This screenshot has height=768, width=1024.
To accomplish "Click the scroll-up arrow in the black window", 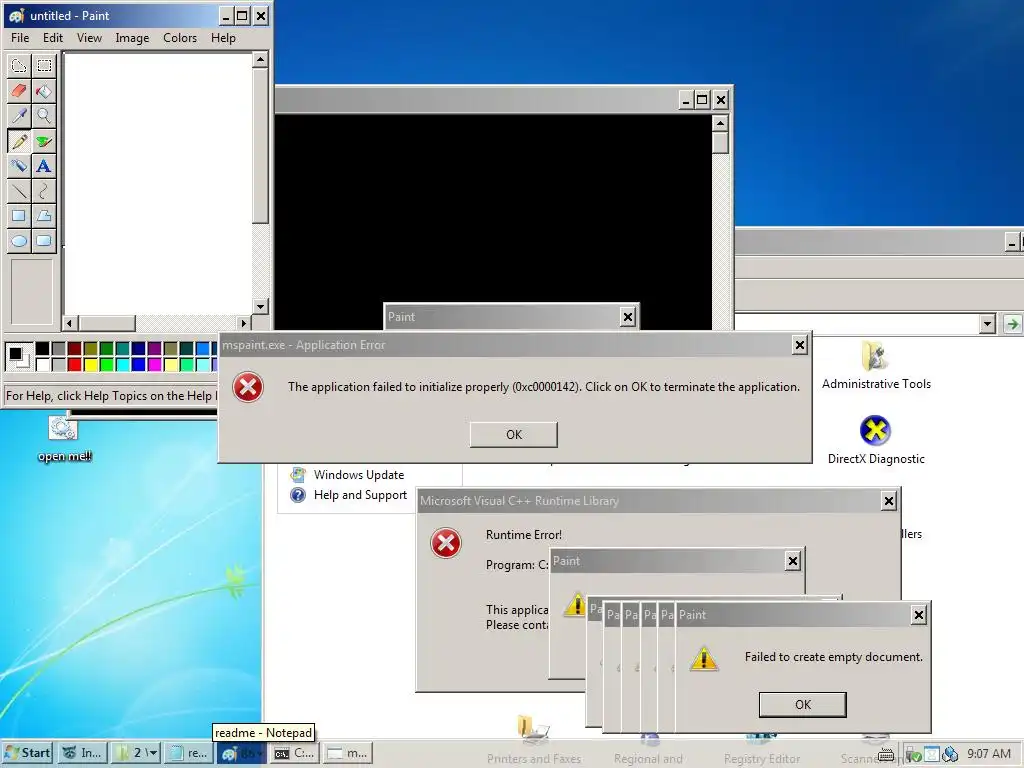I will point(720,123).
